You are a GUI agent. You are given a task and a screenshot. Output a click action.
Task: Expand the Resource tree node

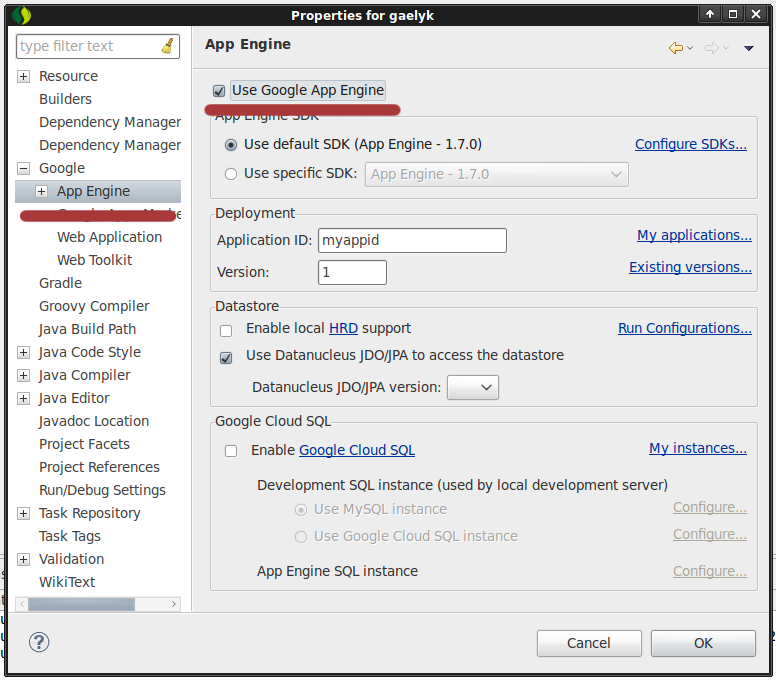click(x=23, y=76)
